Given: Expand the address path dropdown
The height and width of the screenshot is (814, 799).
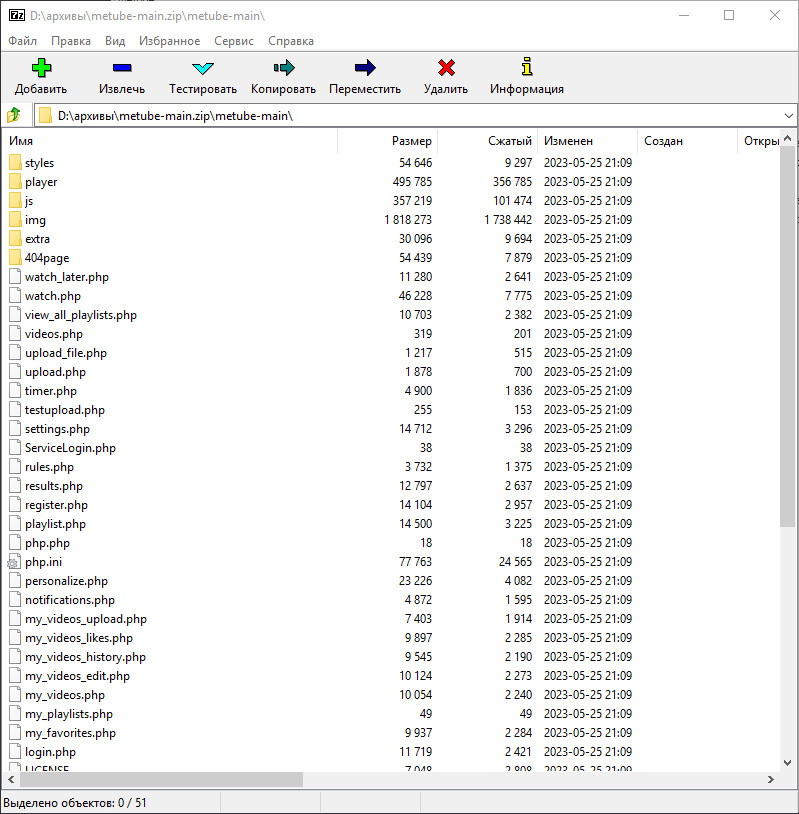Looking at the screenshot, I should coord(788,116).
